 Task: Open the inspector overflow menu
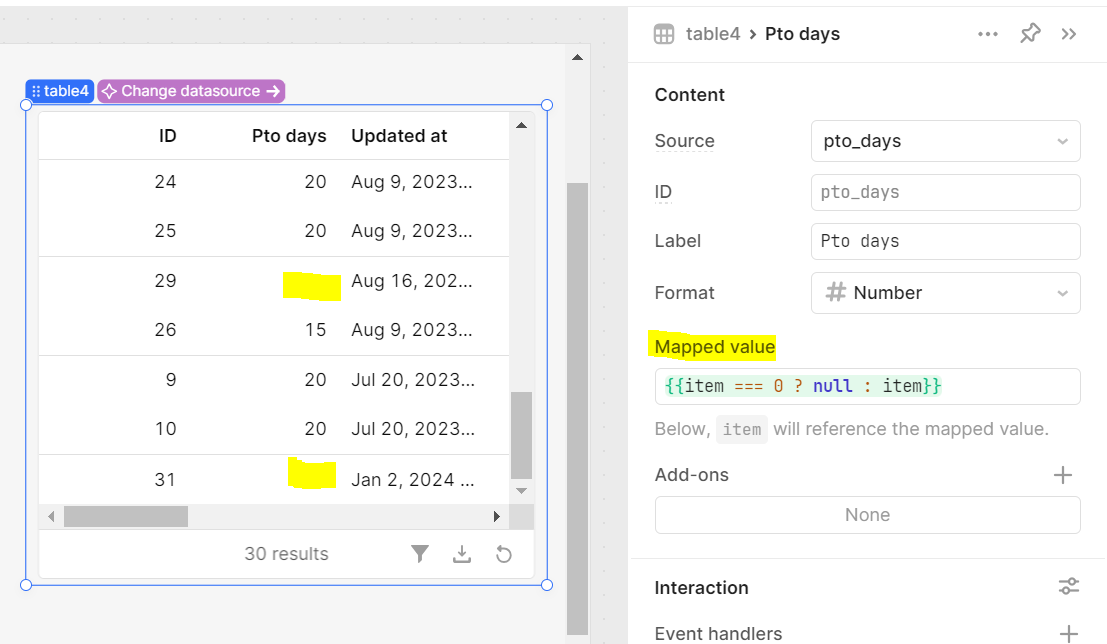coord(988,33)
